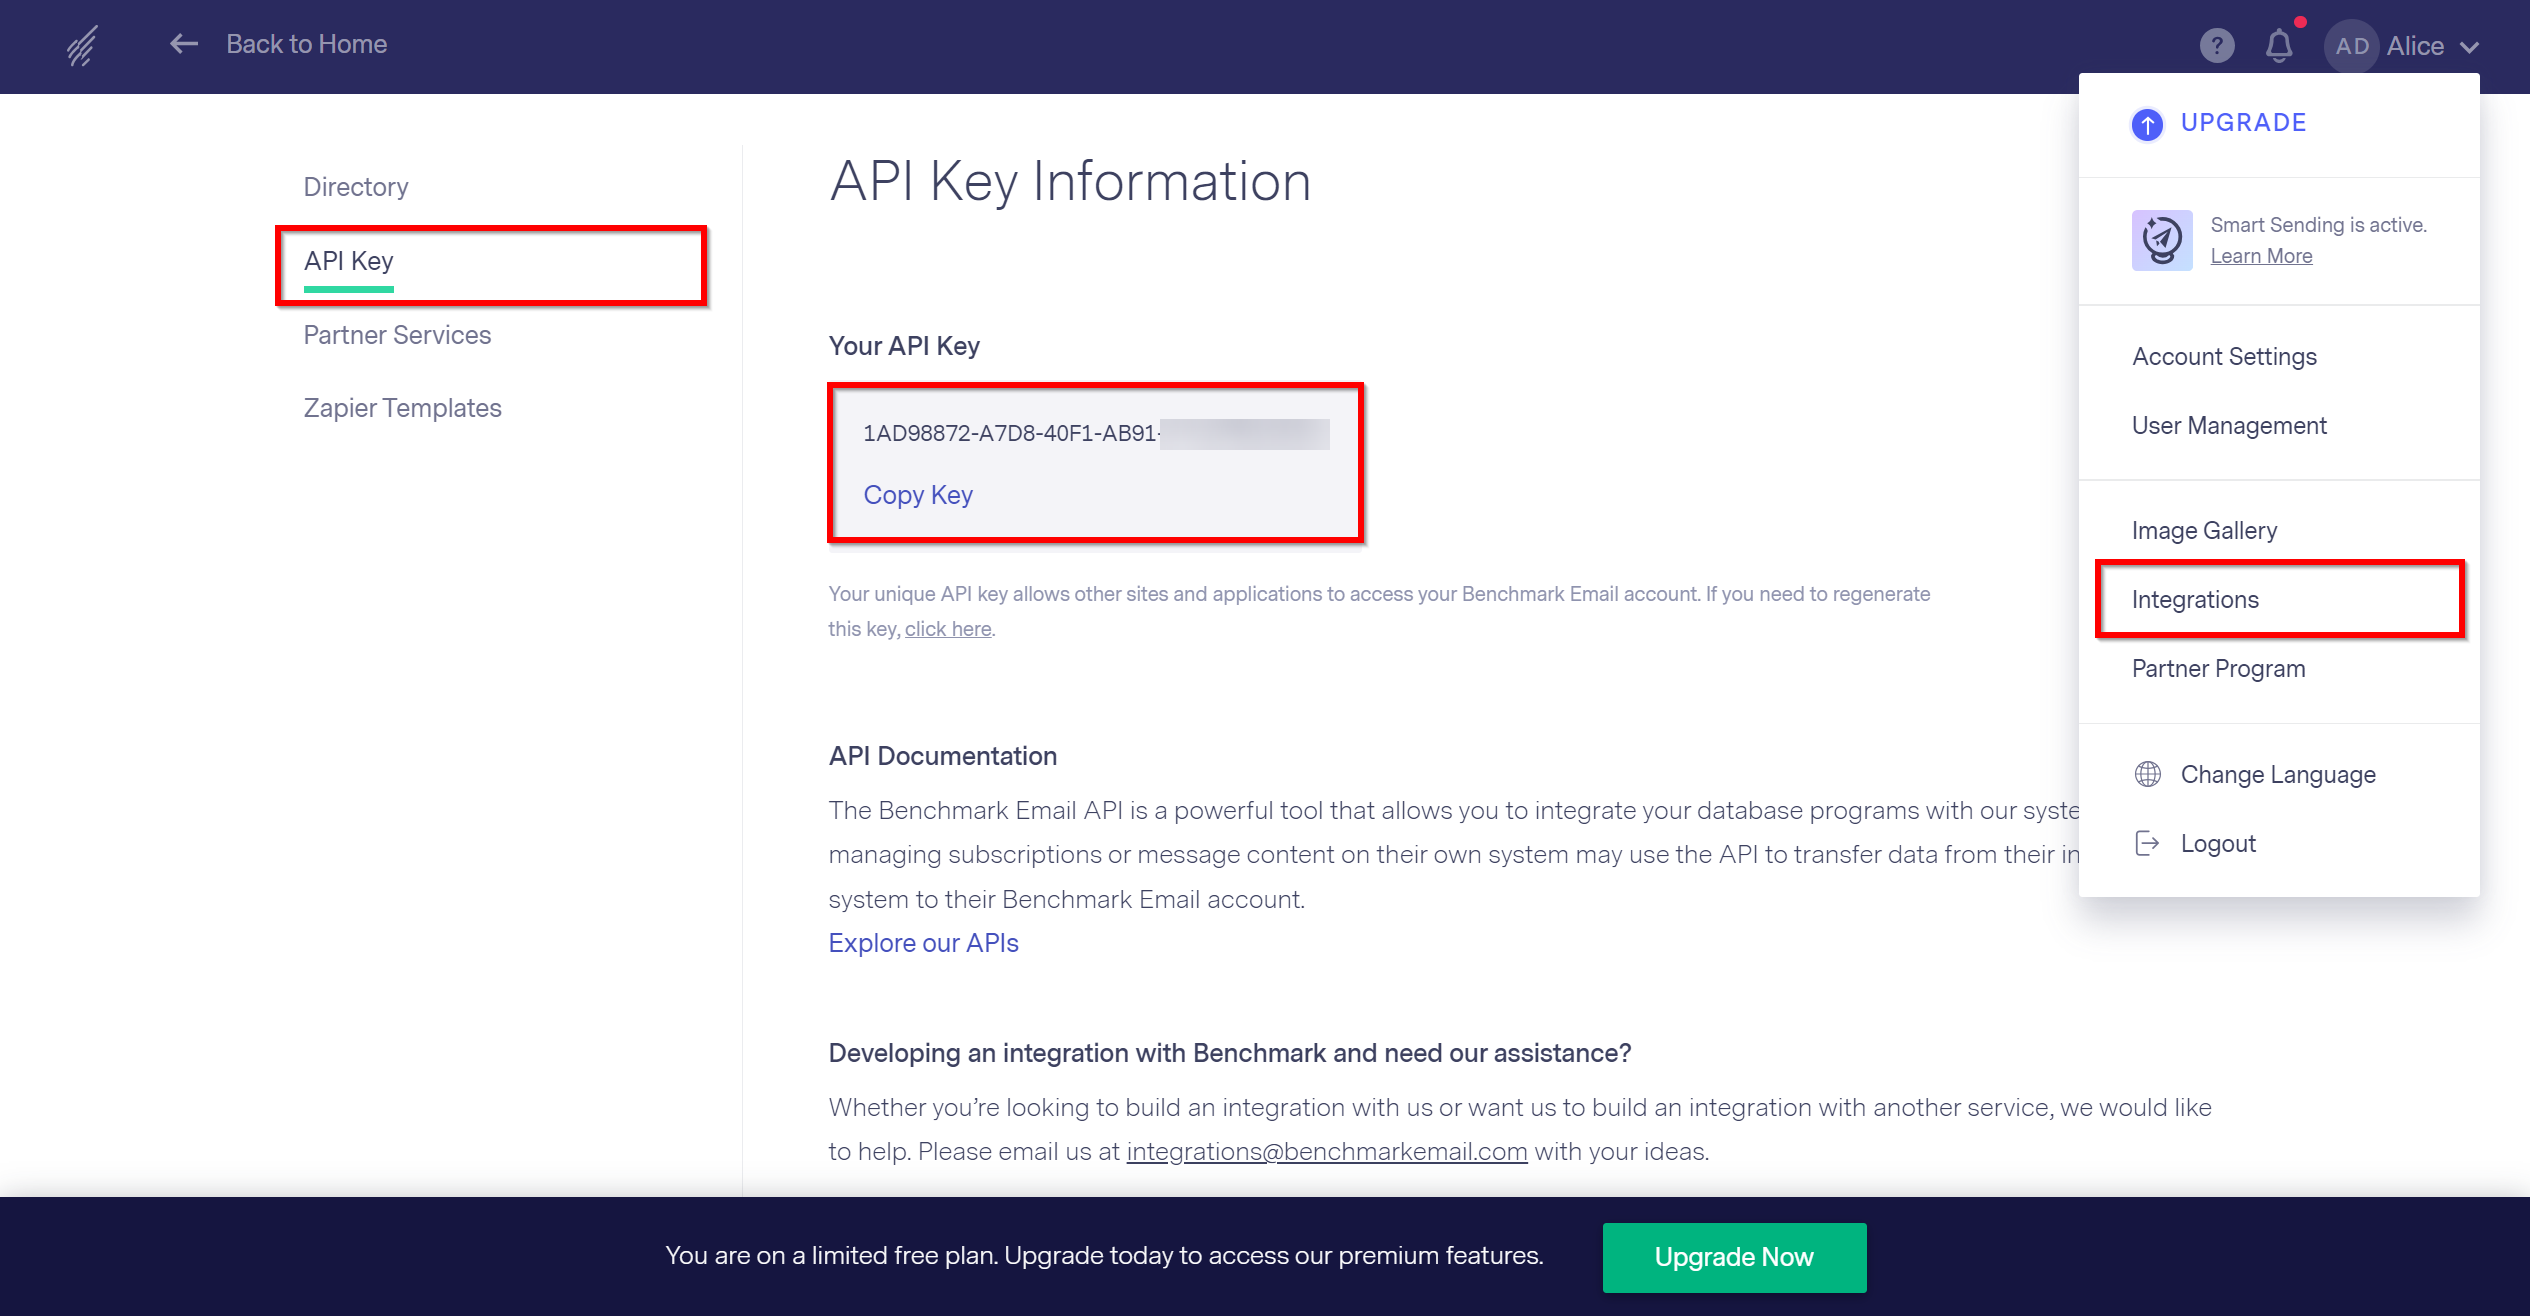The height and width of the screenshot is (1316, 2530).
Task: Select Change Language option
Action: tap(2278, 775)
